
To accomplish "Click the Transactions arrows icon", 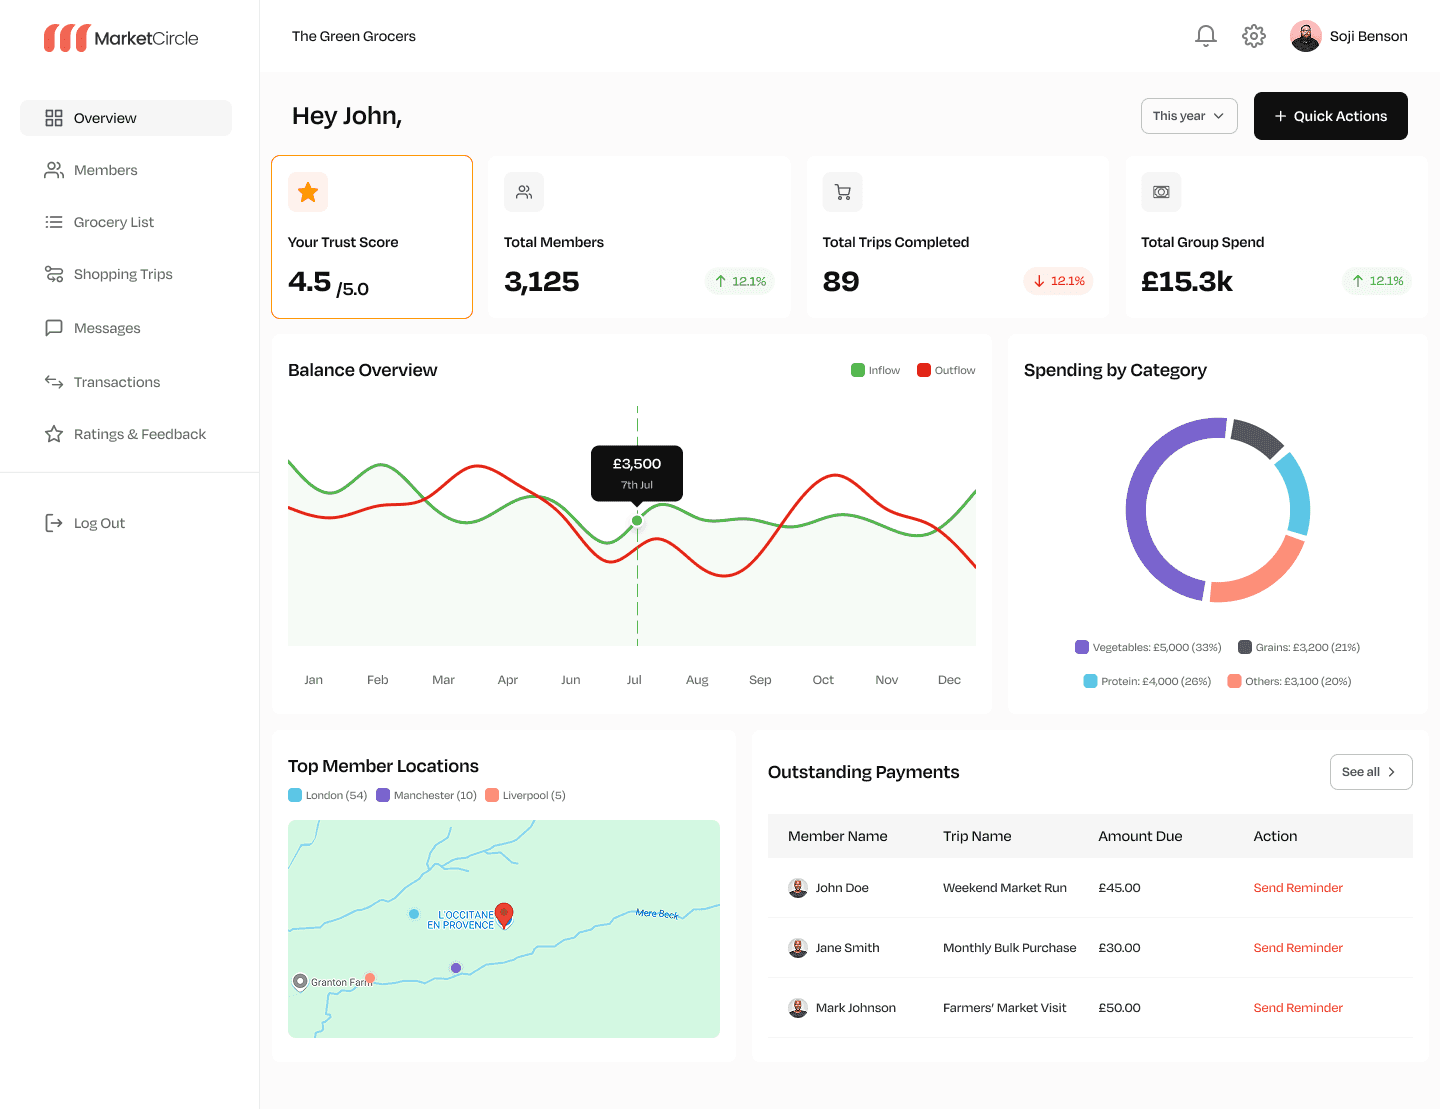I will click(x=54, y=382).
